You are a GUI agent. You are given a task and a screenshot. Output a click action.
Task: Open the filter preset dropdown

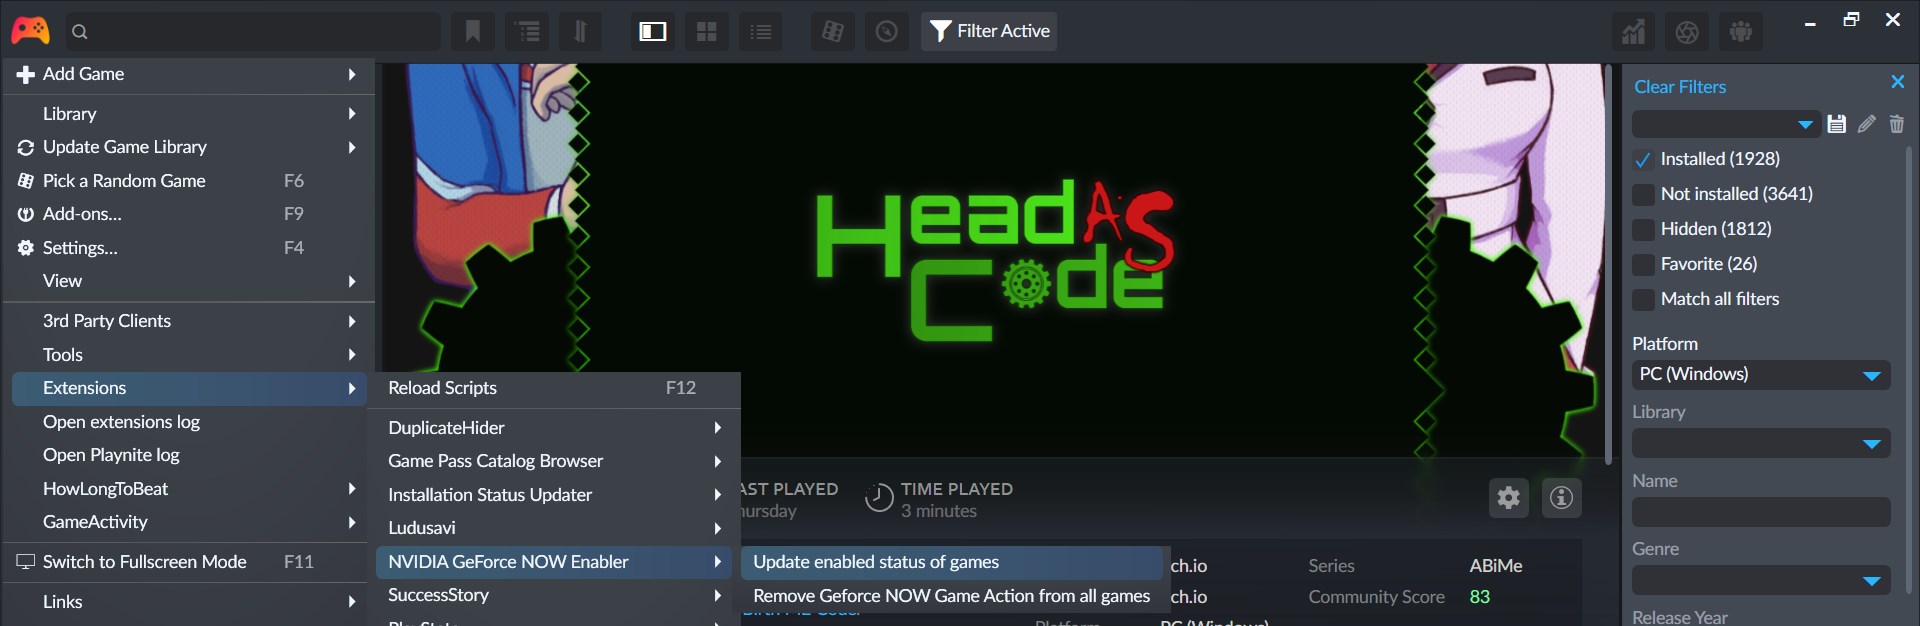(x=1725, y=124)
